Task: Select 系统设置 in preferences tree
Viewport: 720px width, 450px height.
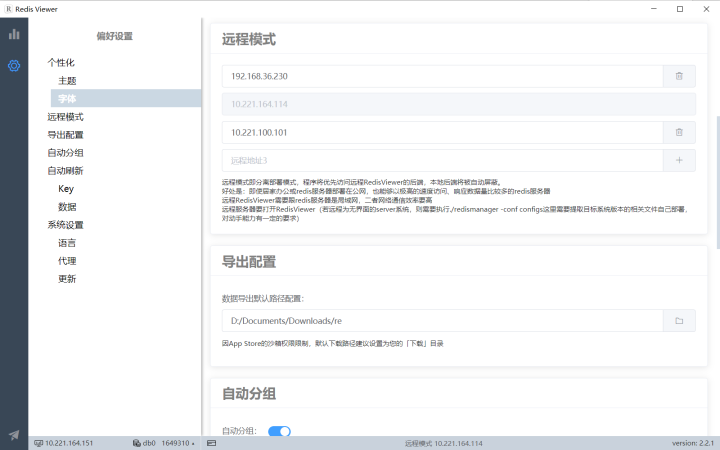Action: [65, 225]
